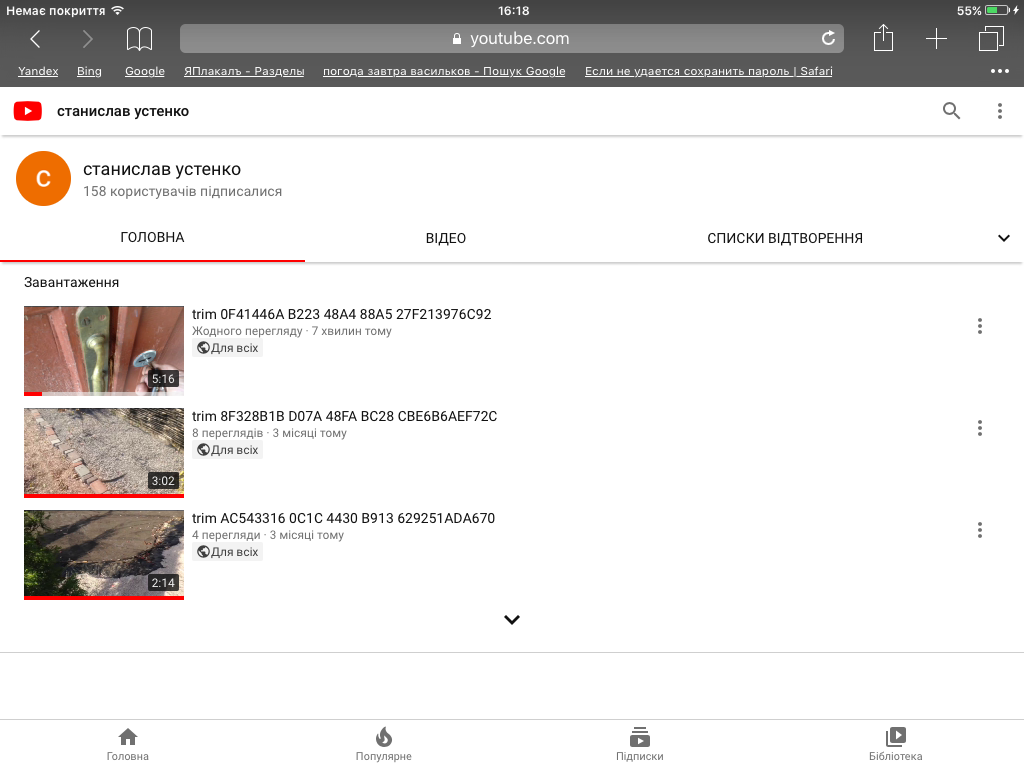Open YouTube header three-dot menu

coord(999,111)
